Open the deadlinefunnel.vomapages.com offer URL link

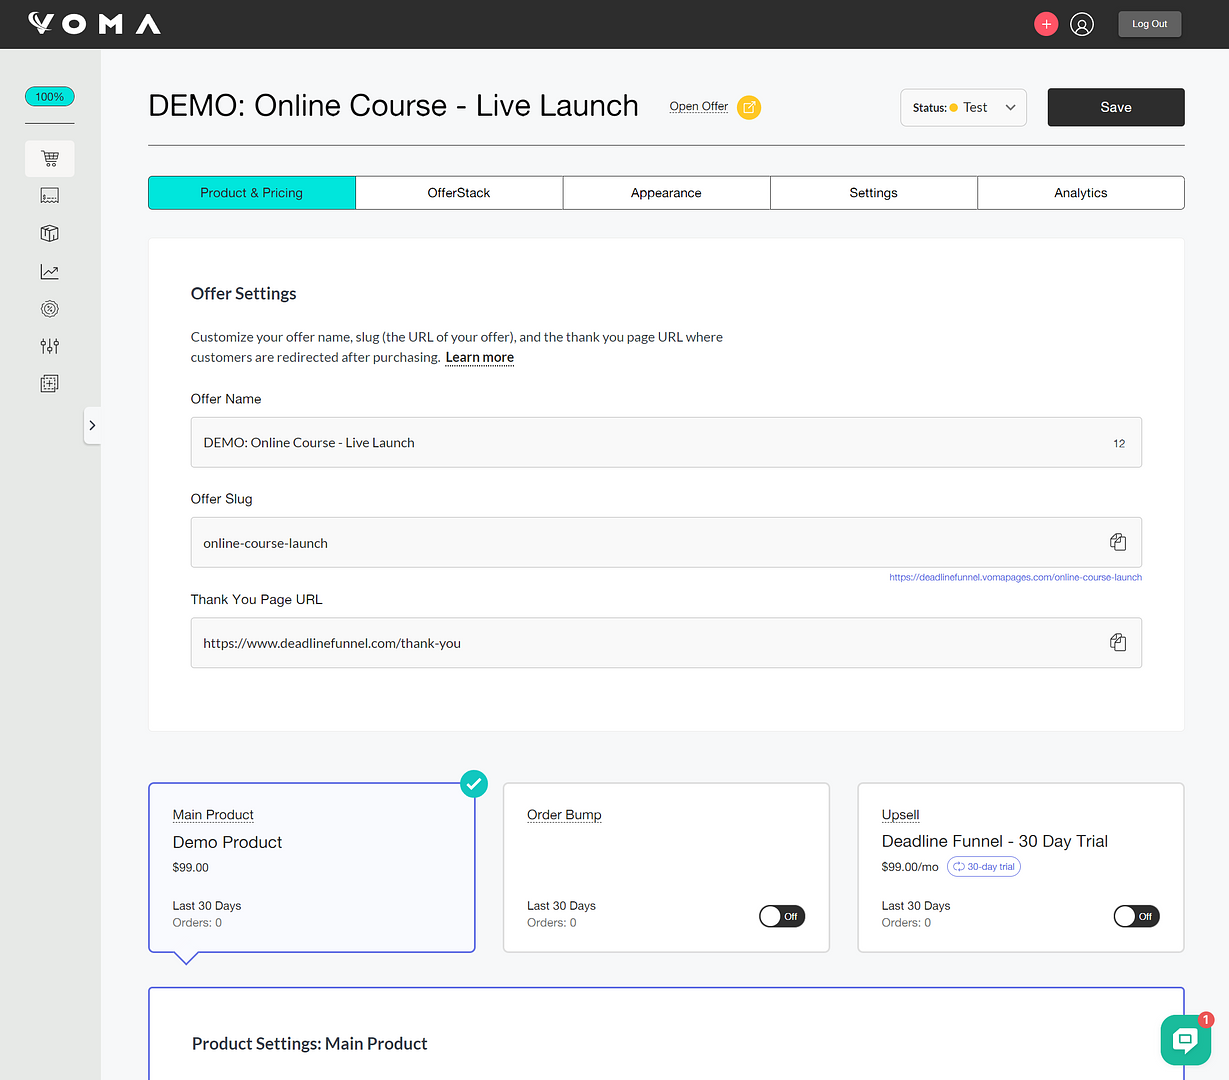[x=1015, y=577]
